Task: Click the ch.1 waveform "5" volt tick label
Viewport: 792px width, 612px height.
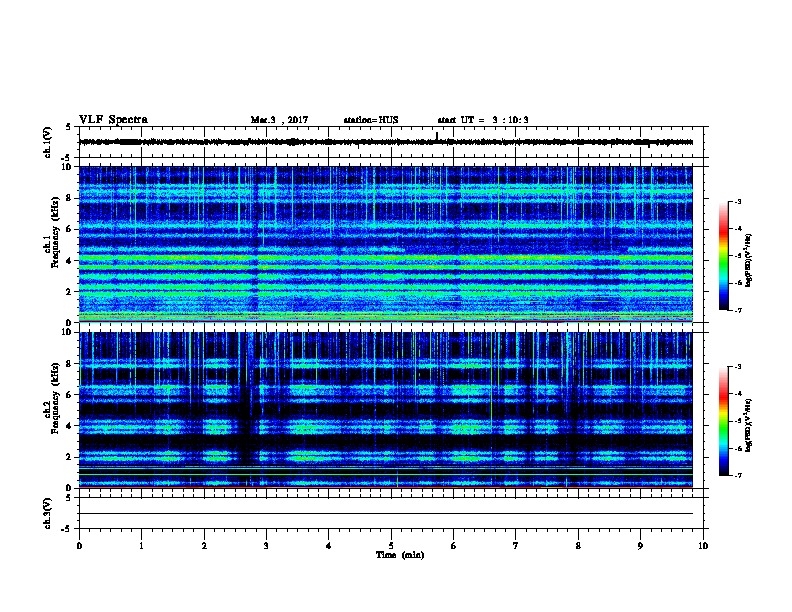Action: [69, 127]
